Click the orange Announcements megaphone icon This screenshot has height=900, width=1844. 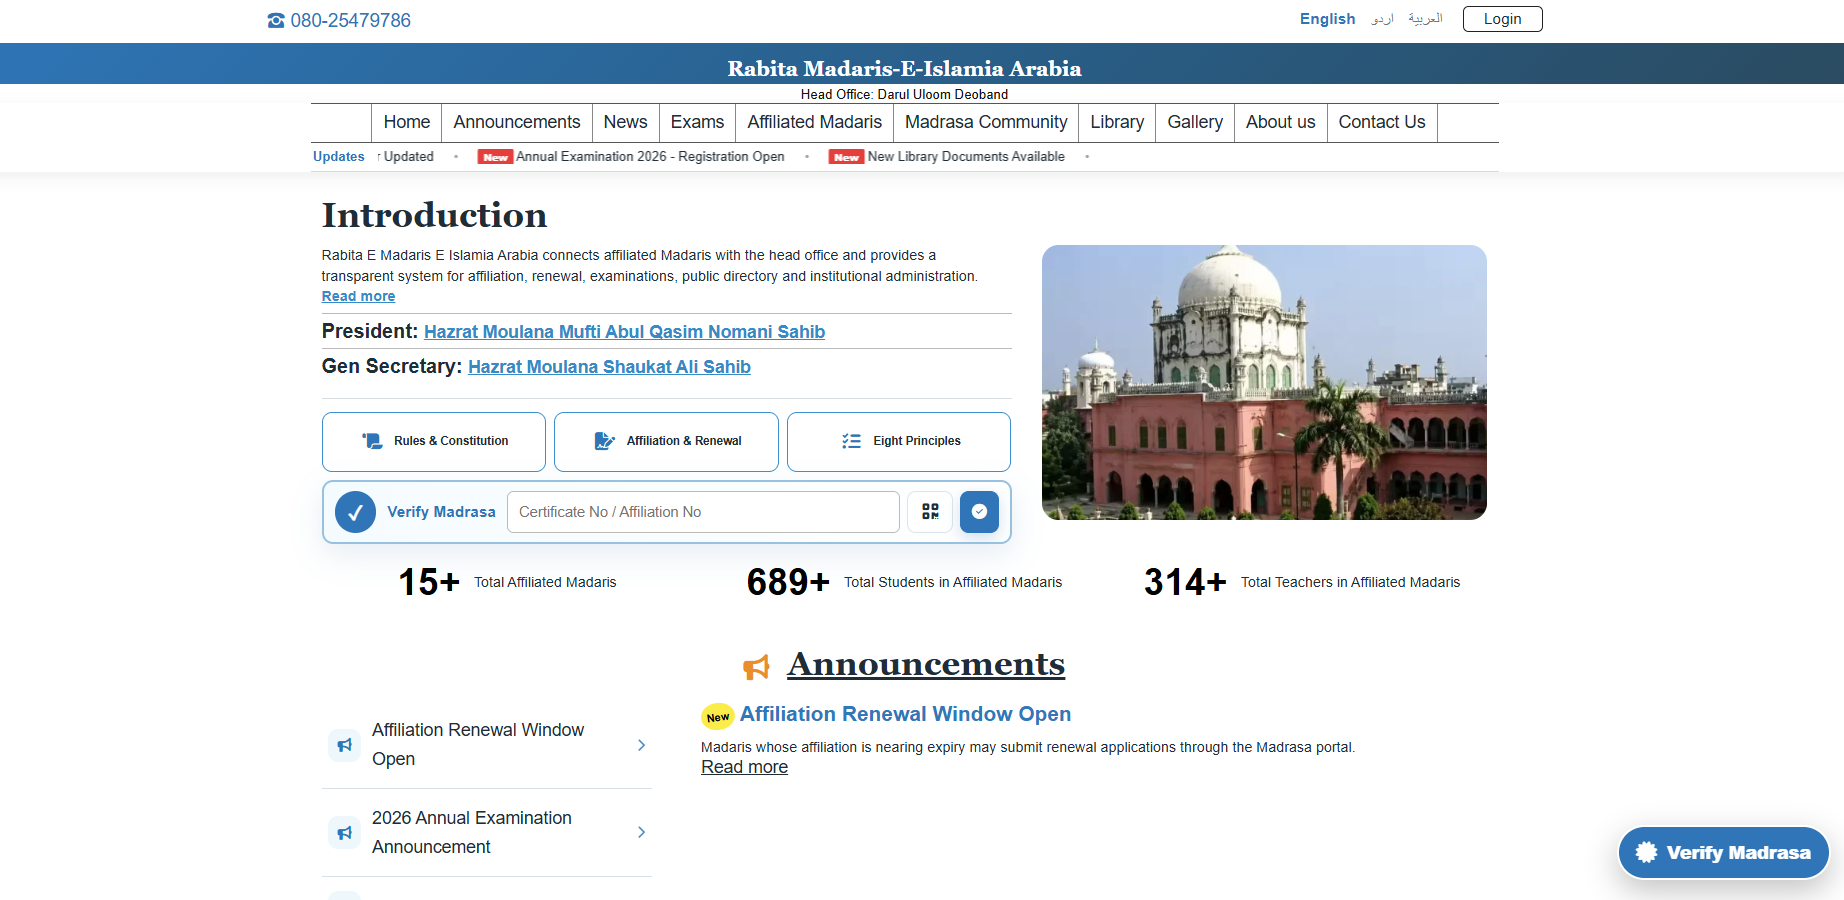[x=757, y=667]
